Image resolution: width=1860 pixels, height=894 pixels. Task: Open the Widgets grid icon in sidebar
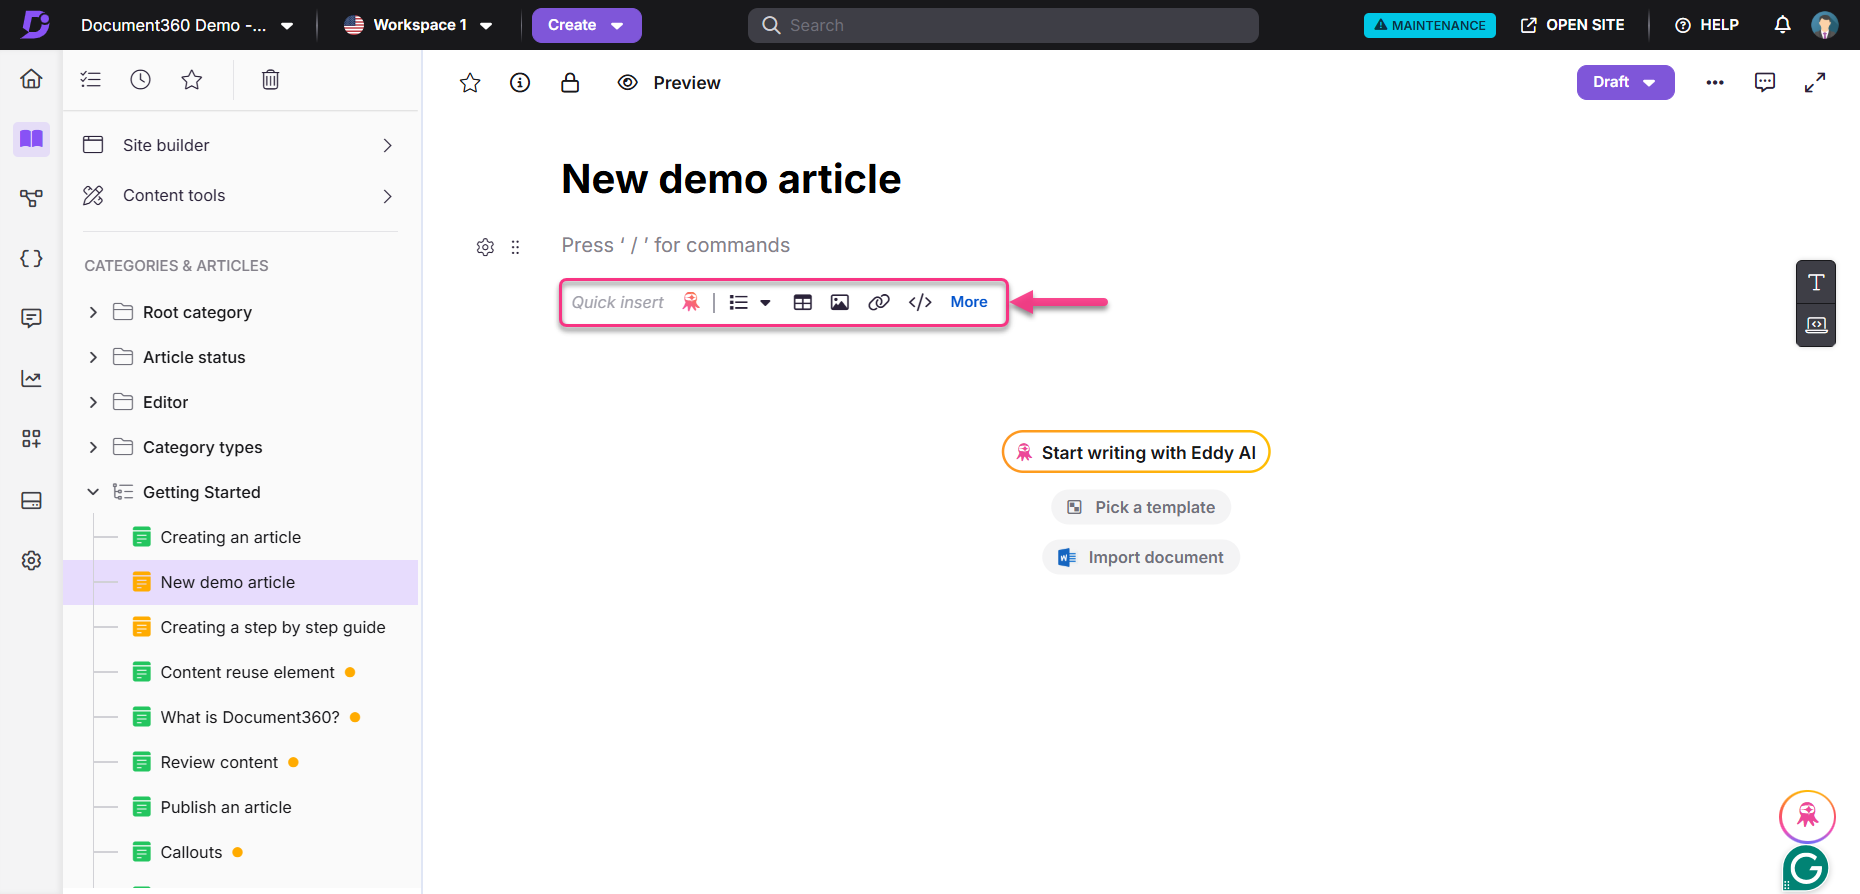click(x=31, y=439)
